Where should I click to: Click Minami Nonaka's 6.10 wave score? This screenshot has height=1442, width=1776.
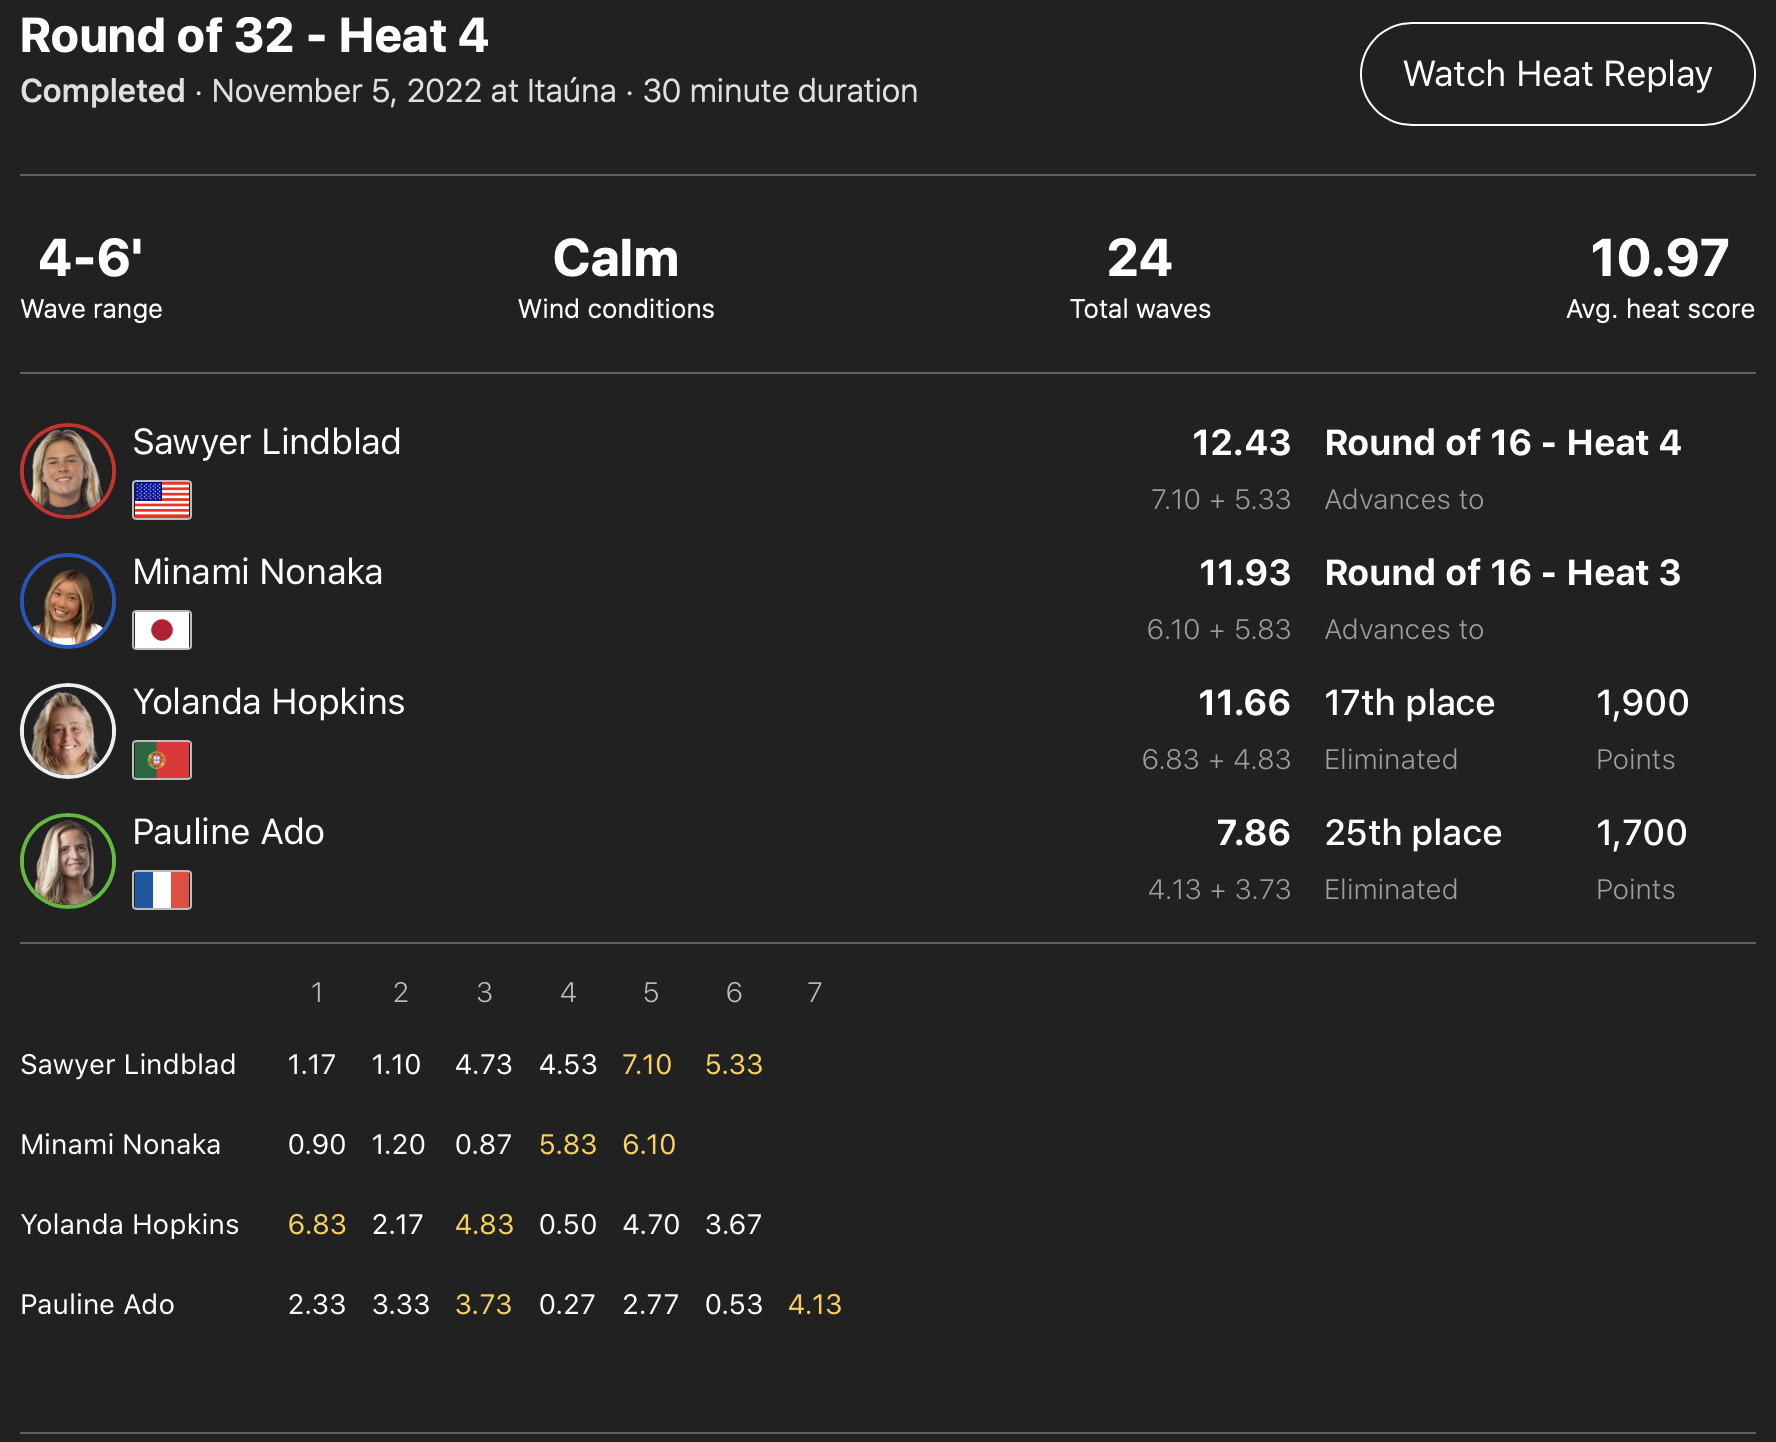click(x=649, y=1144)
